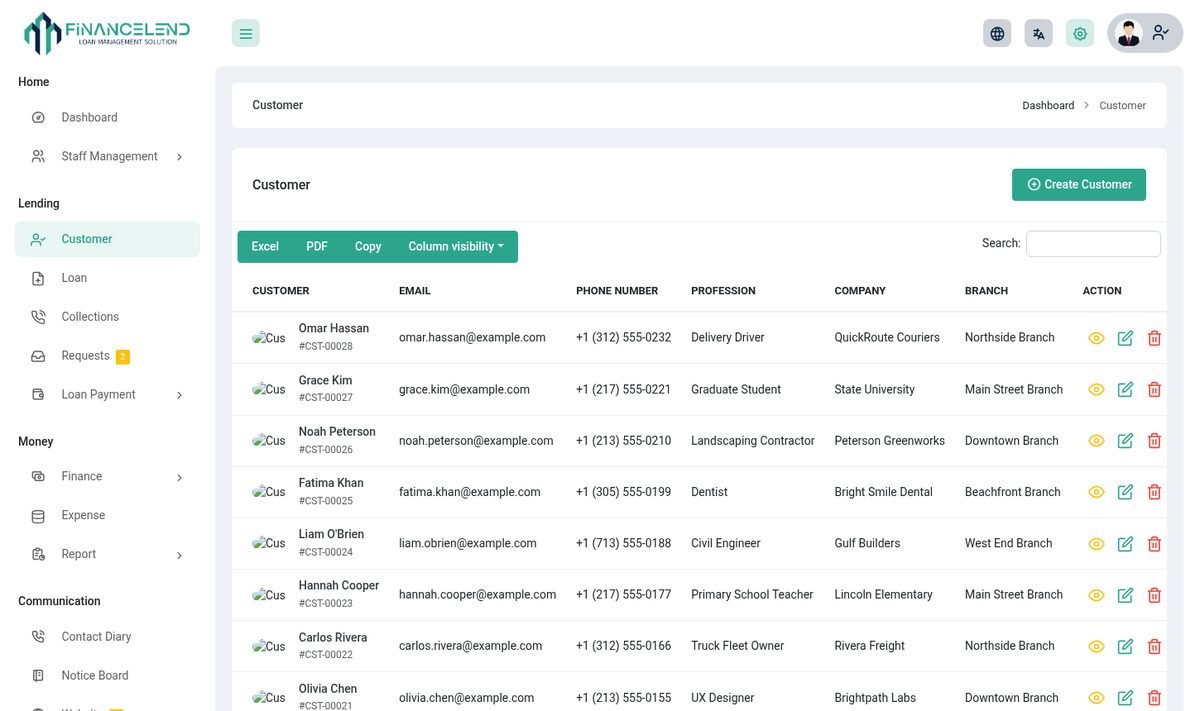This screenshot has width=1200, height=711.
Task: Click Omar Hassan's avatar thumbnail
Action: click(x=269, y=338)
